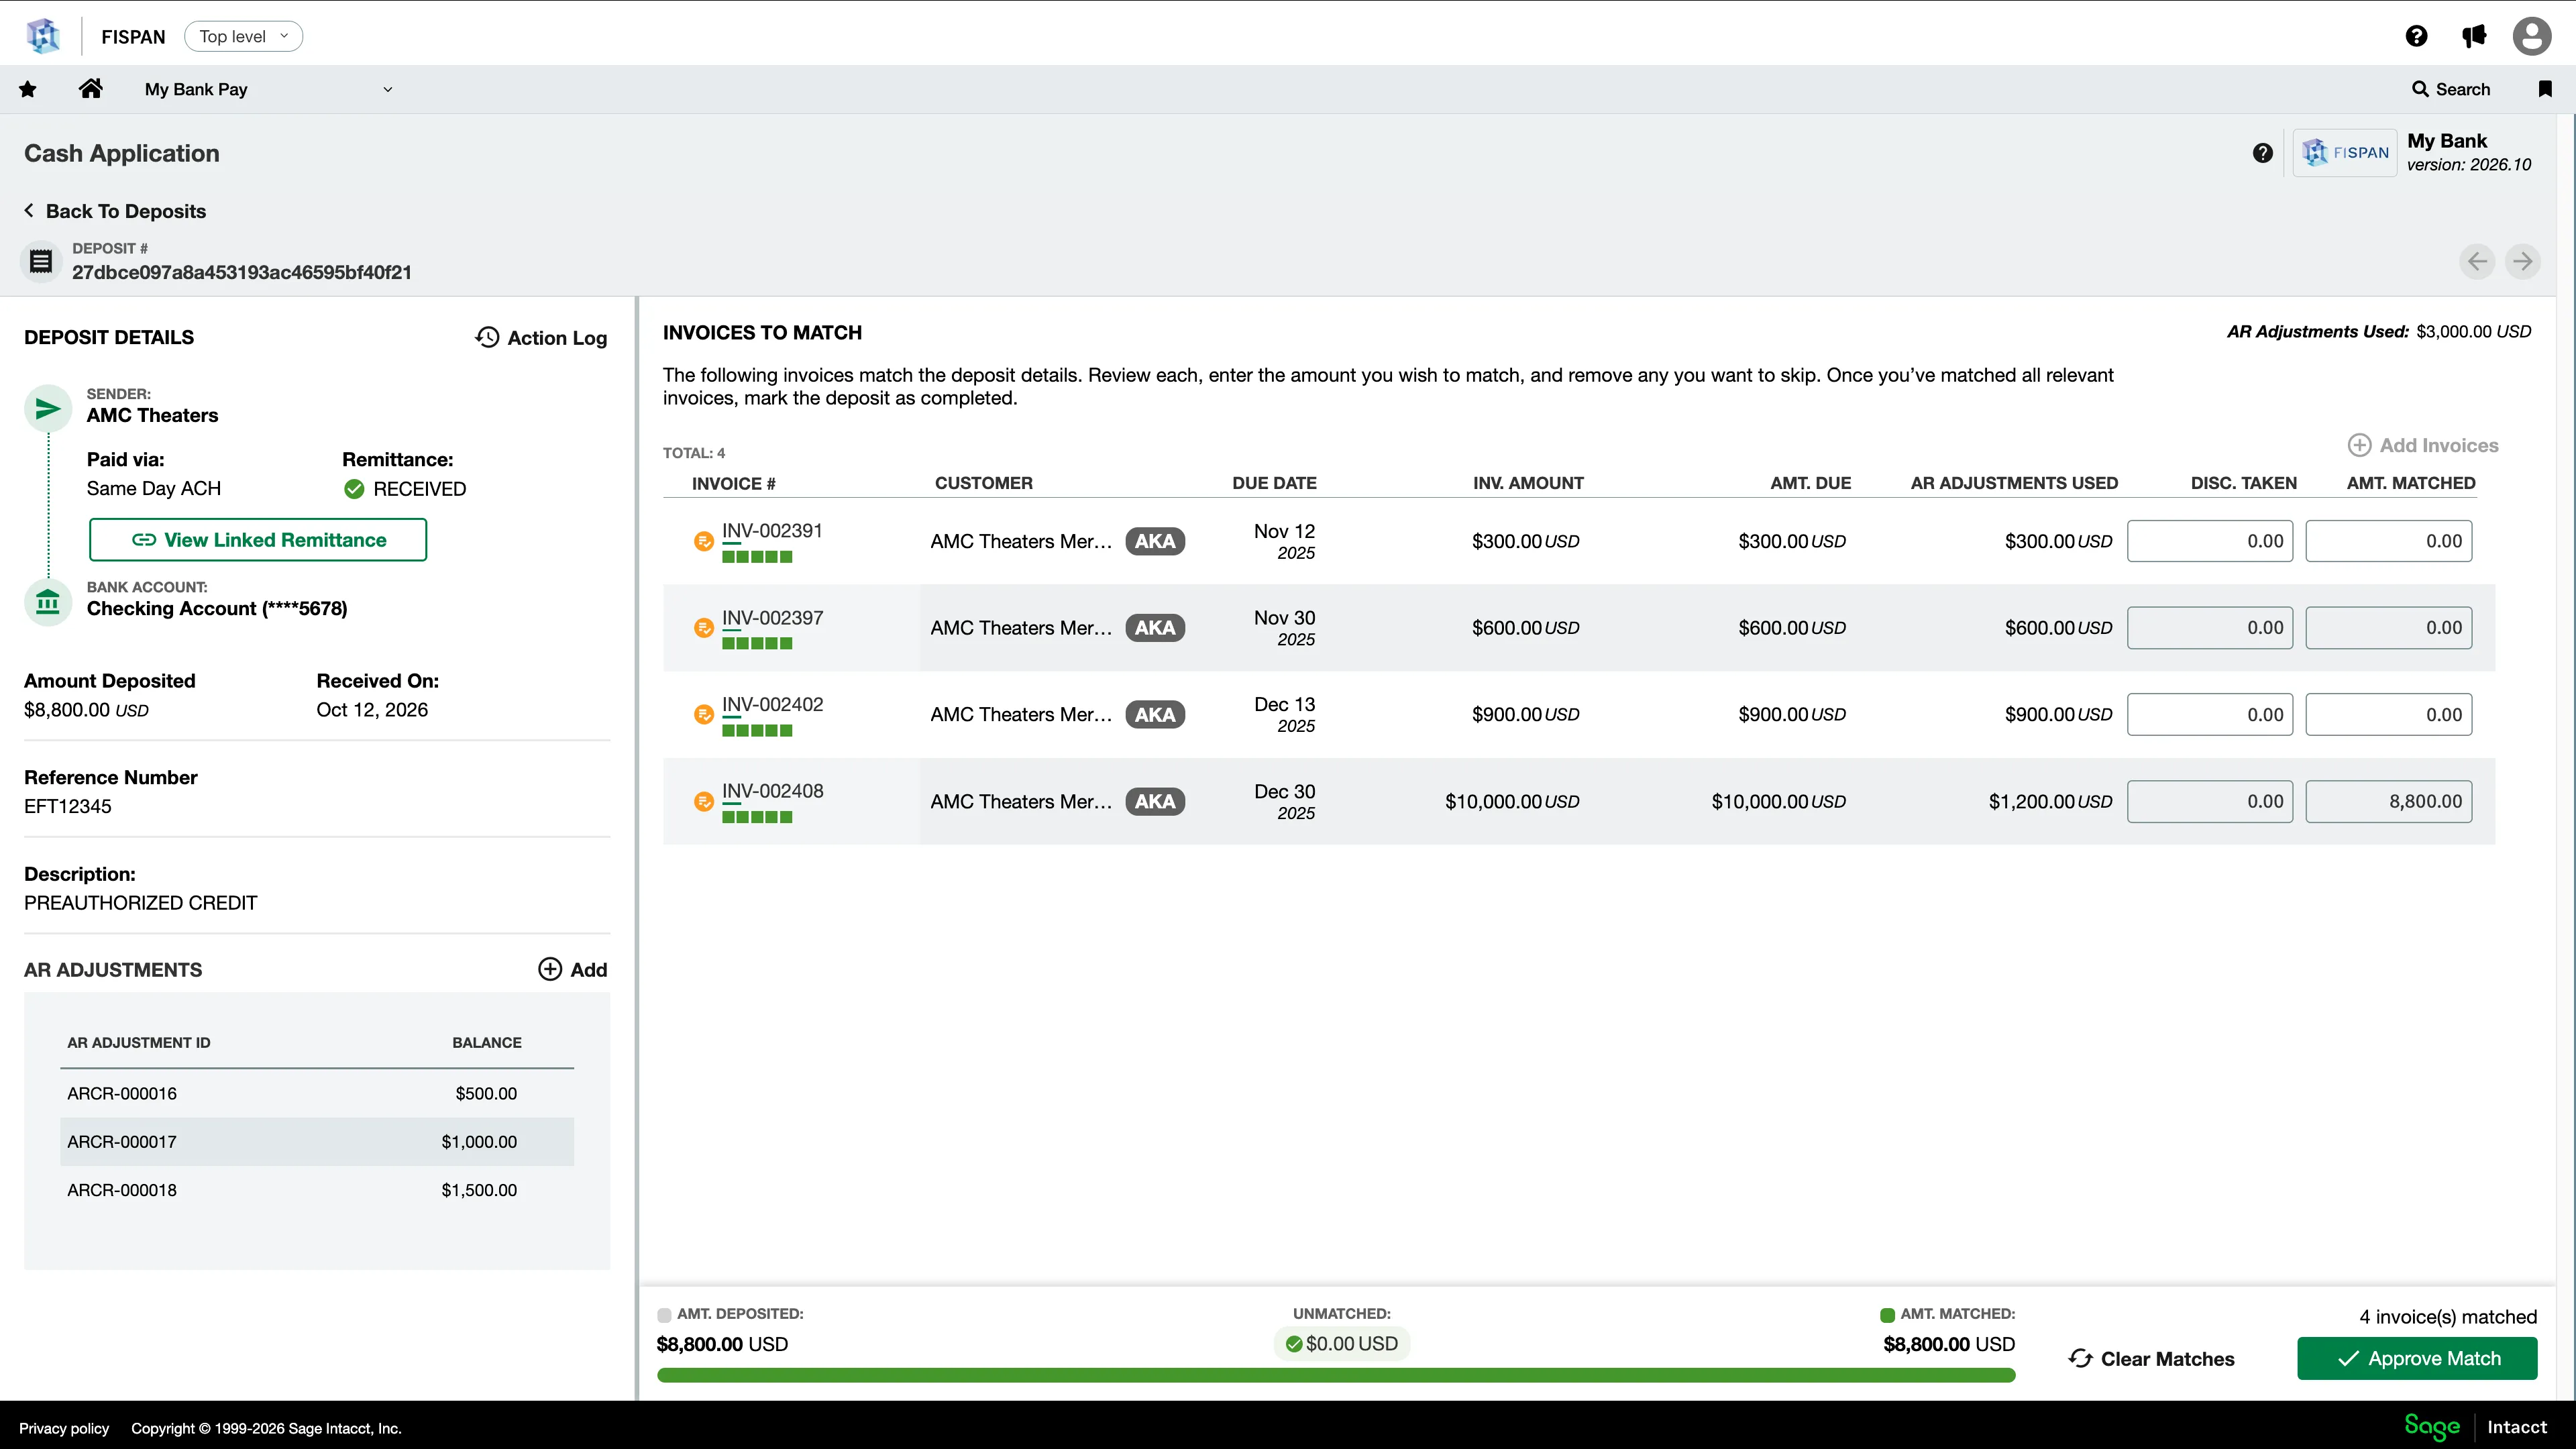Click the INV. AMOUNT column header
Image resolution: width=2576 pixels, height=1449 pixels.
[x=1528, y=484]
